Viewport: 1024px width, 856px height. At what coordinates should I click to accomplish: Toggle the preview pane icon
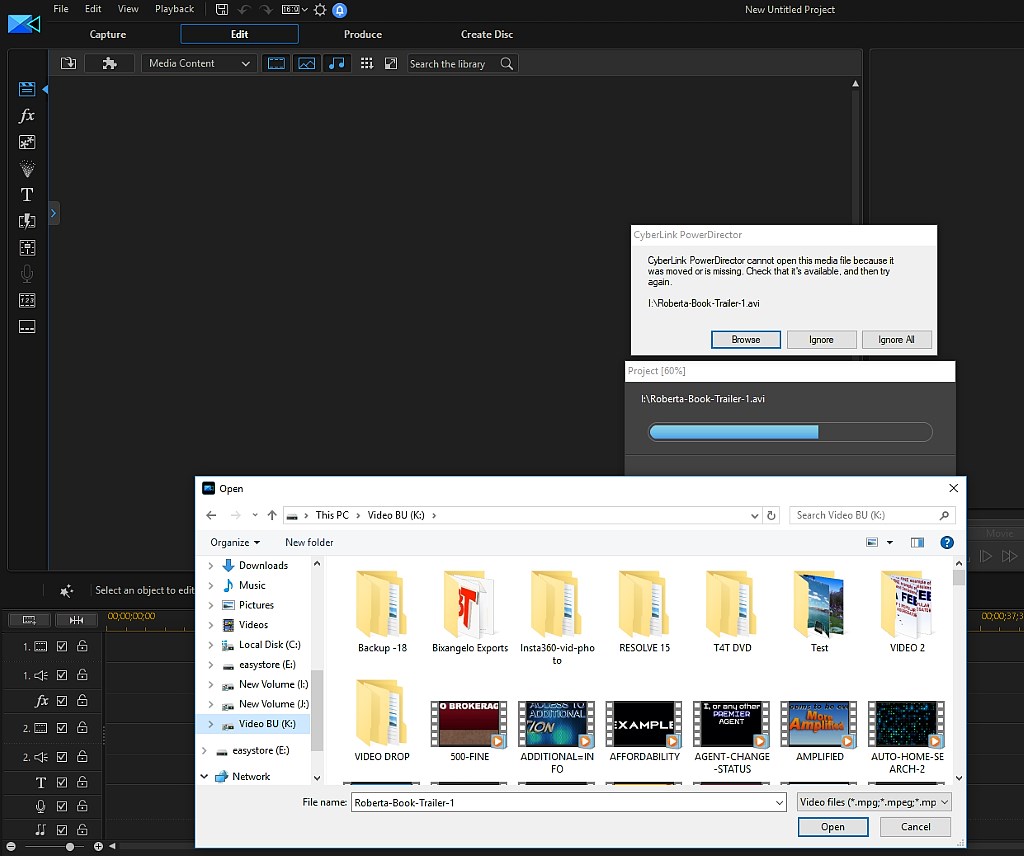point(917,543)
